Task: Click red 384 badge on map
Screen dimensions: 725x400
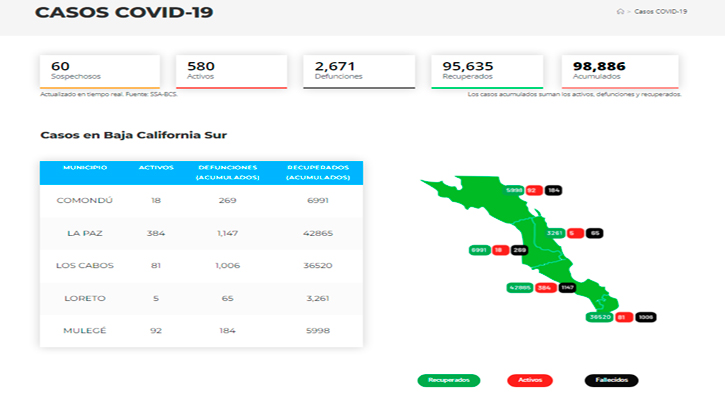Action: click(545, 288)
